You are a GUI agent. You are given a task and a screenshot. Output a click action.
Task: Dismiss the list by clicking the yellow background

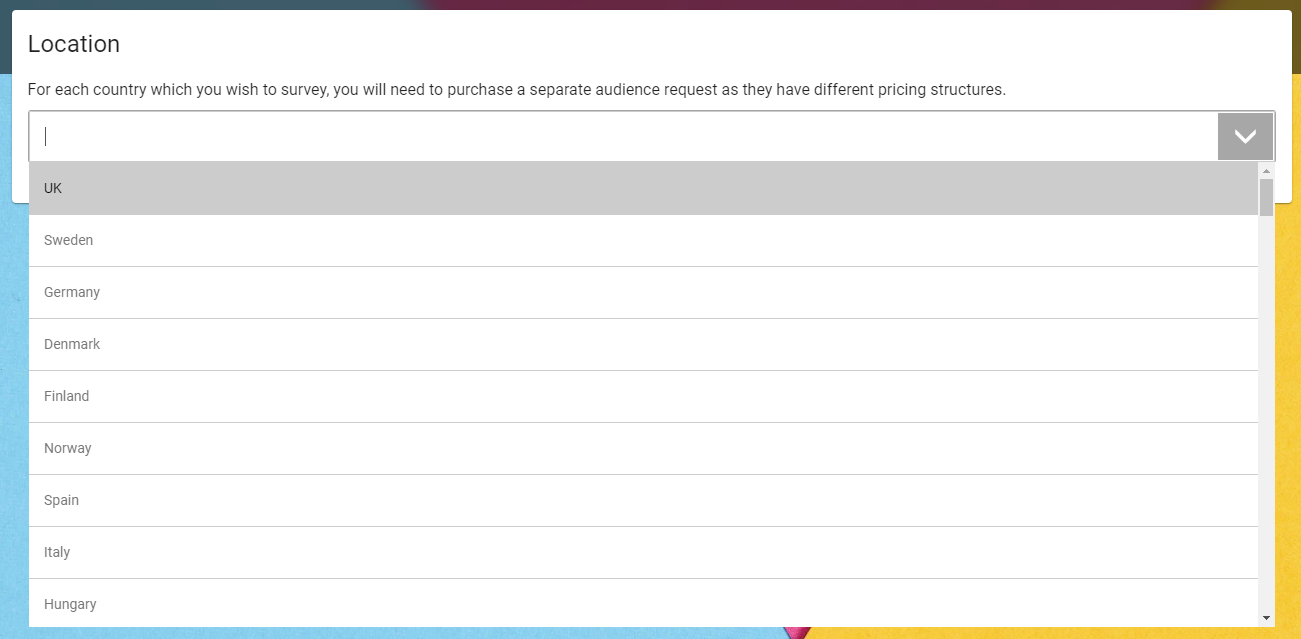click(x=1288, y=420)
